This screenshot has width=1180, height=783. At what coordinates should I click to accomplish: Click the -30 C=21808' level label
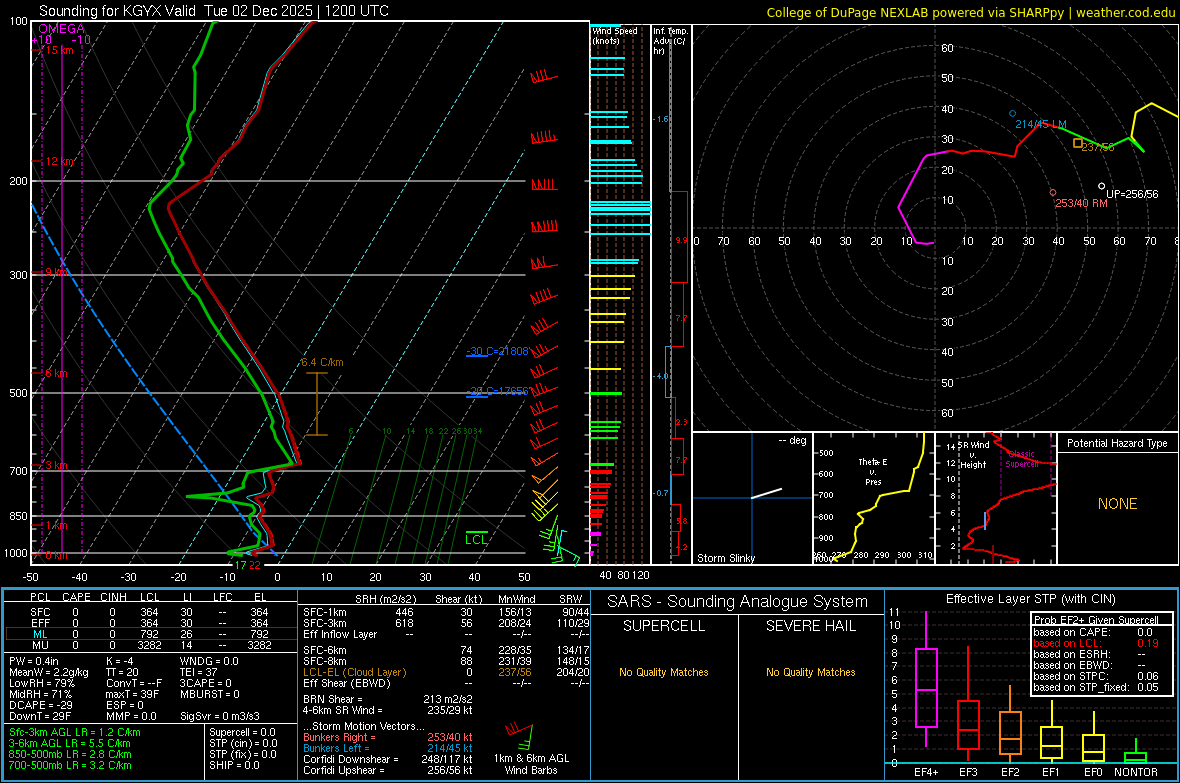coord(497,351)
